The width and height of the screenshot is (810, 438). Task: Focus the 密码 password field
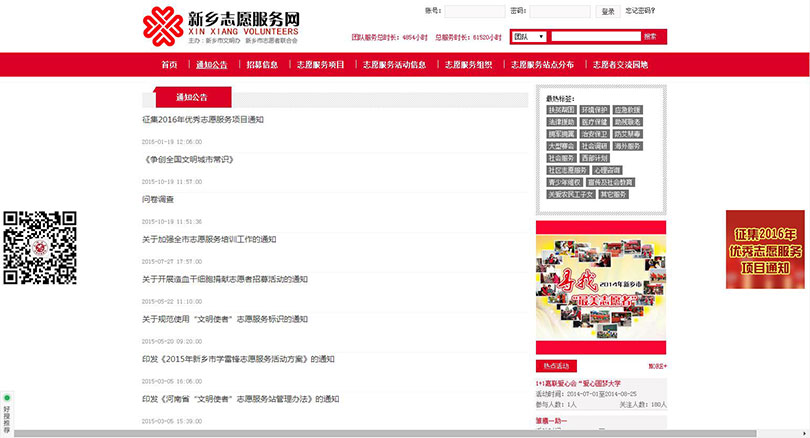pos(560,12)
